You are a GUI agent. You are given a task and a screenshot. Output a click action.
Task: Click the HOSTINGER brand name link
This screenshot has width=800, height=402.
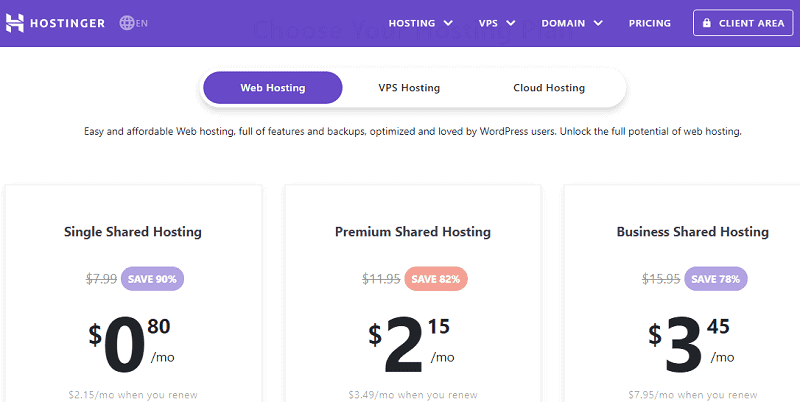[x=67, y=23]
